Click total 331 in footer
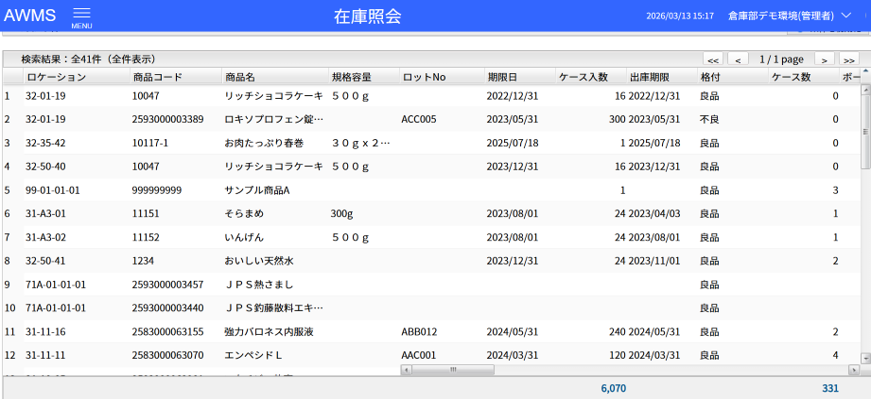The image size is (871, 399). (x=830, y=388)
